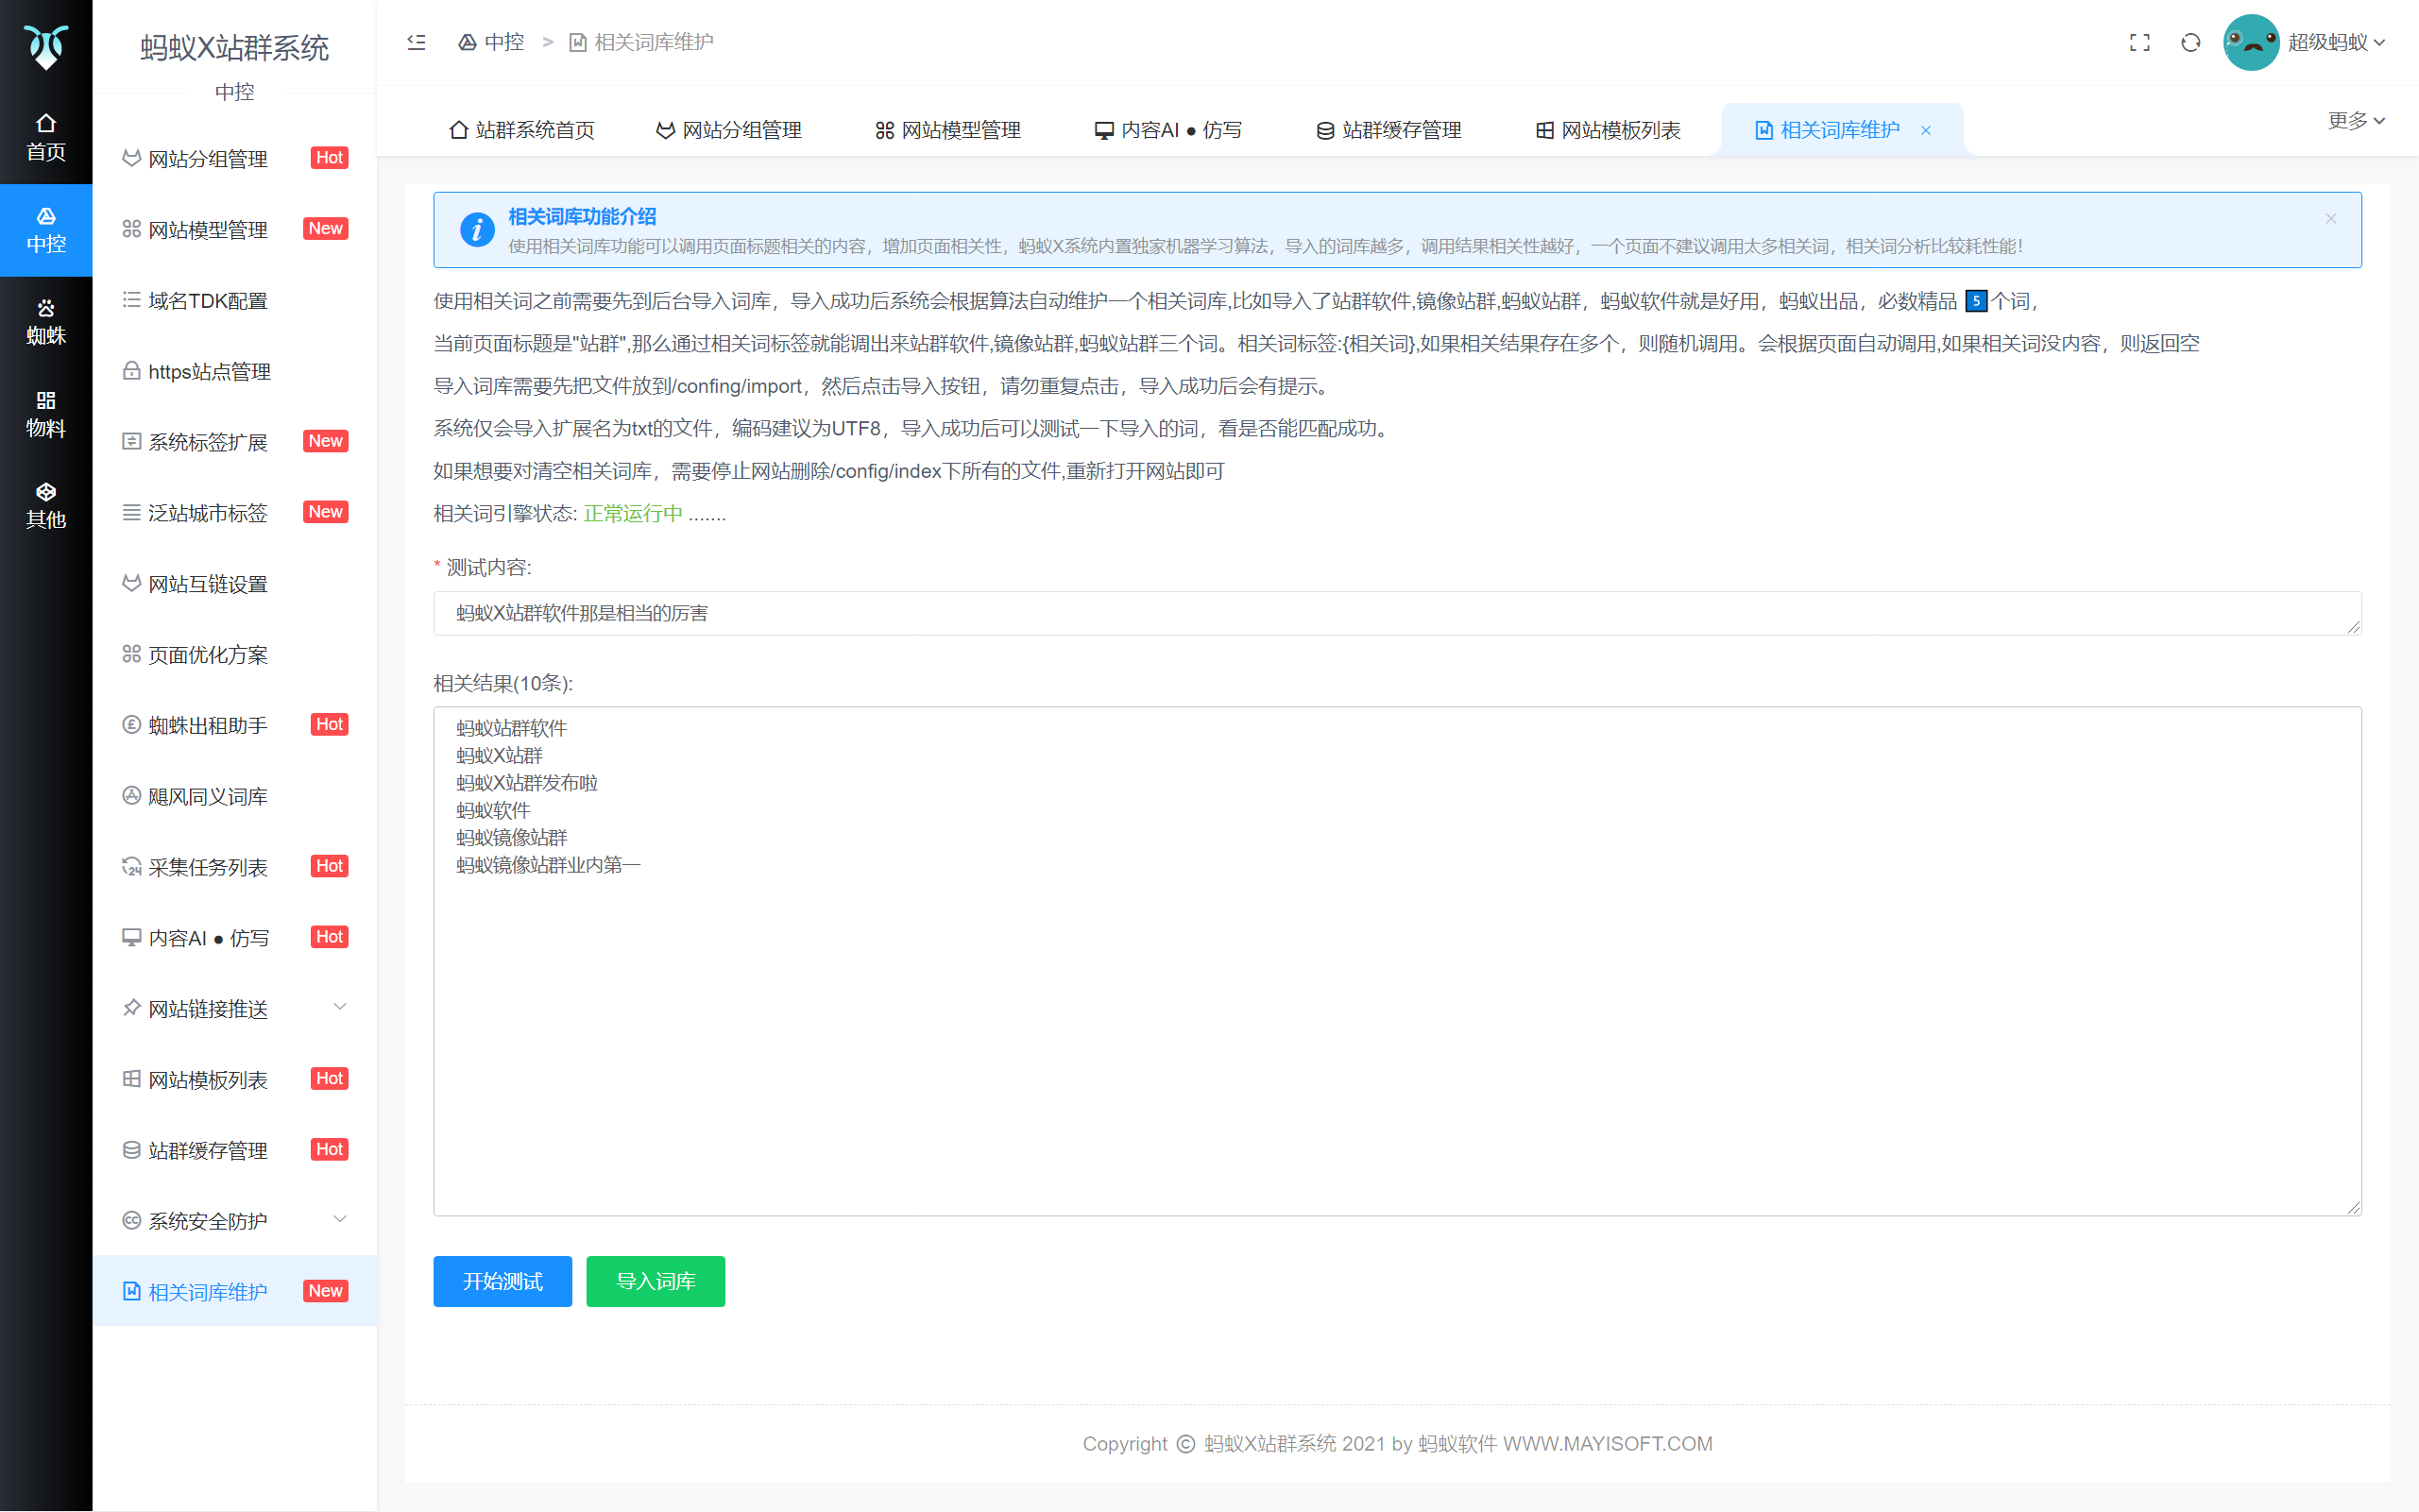Open the 其他 section icon

click(46, 505)
